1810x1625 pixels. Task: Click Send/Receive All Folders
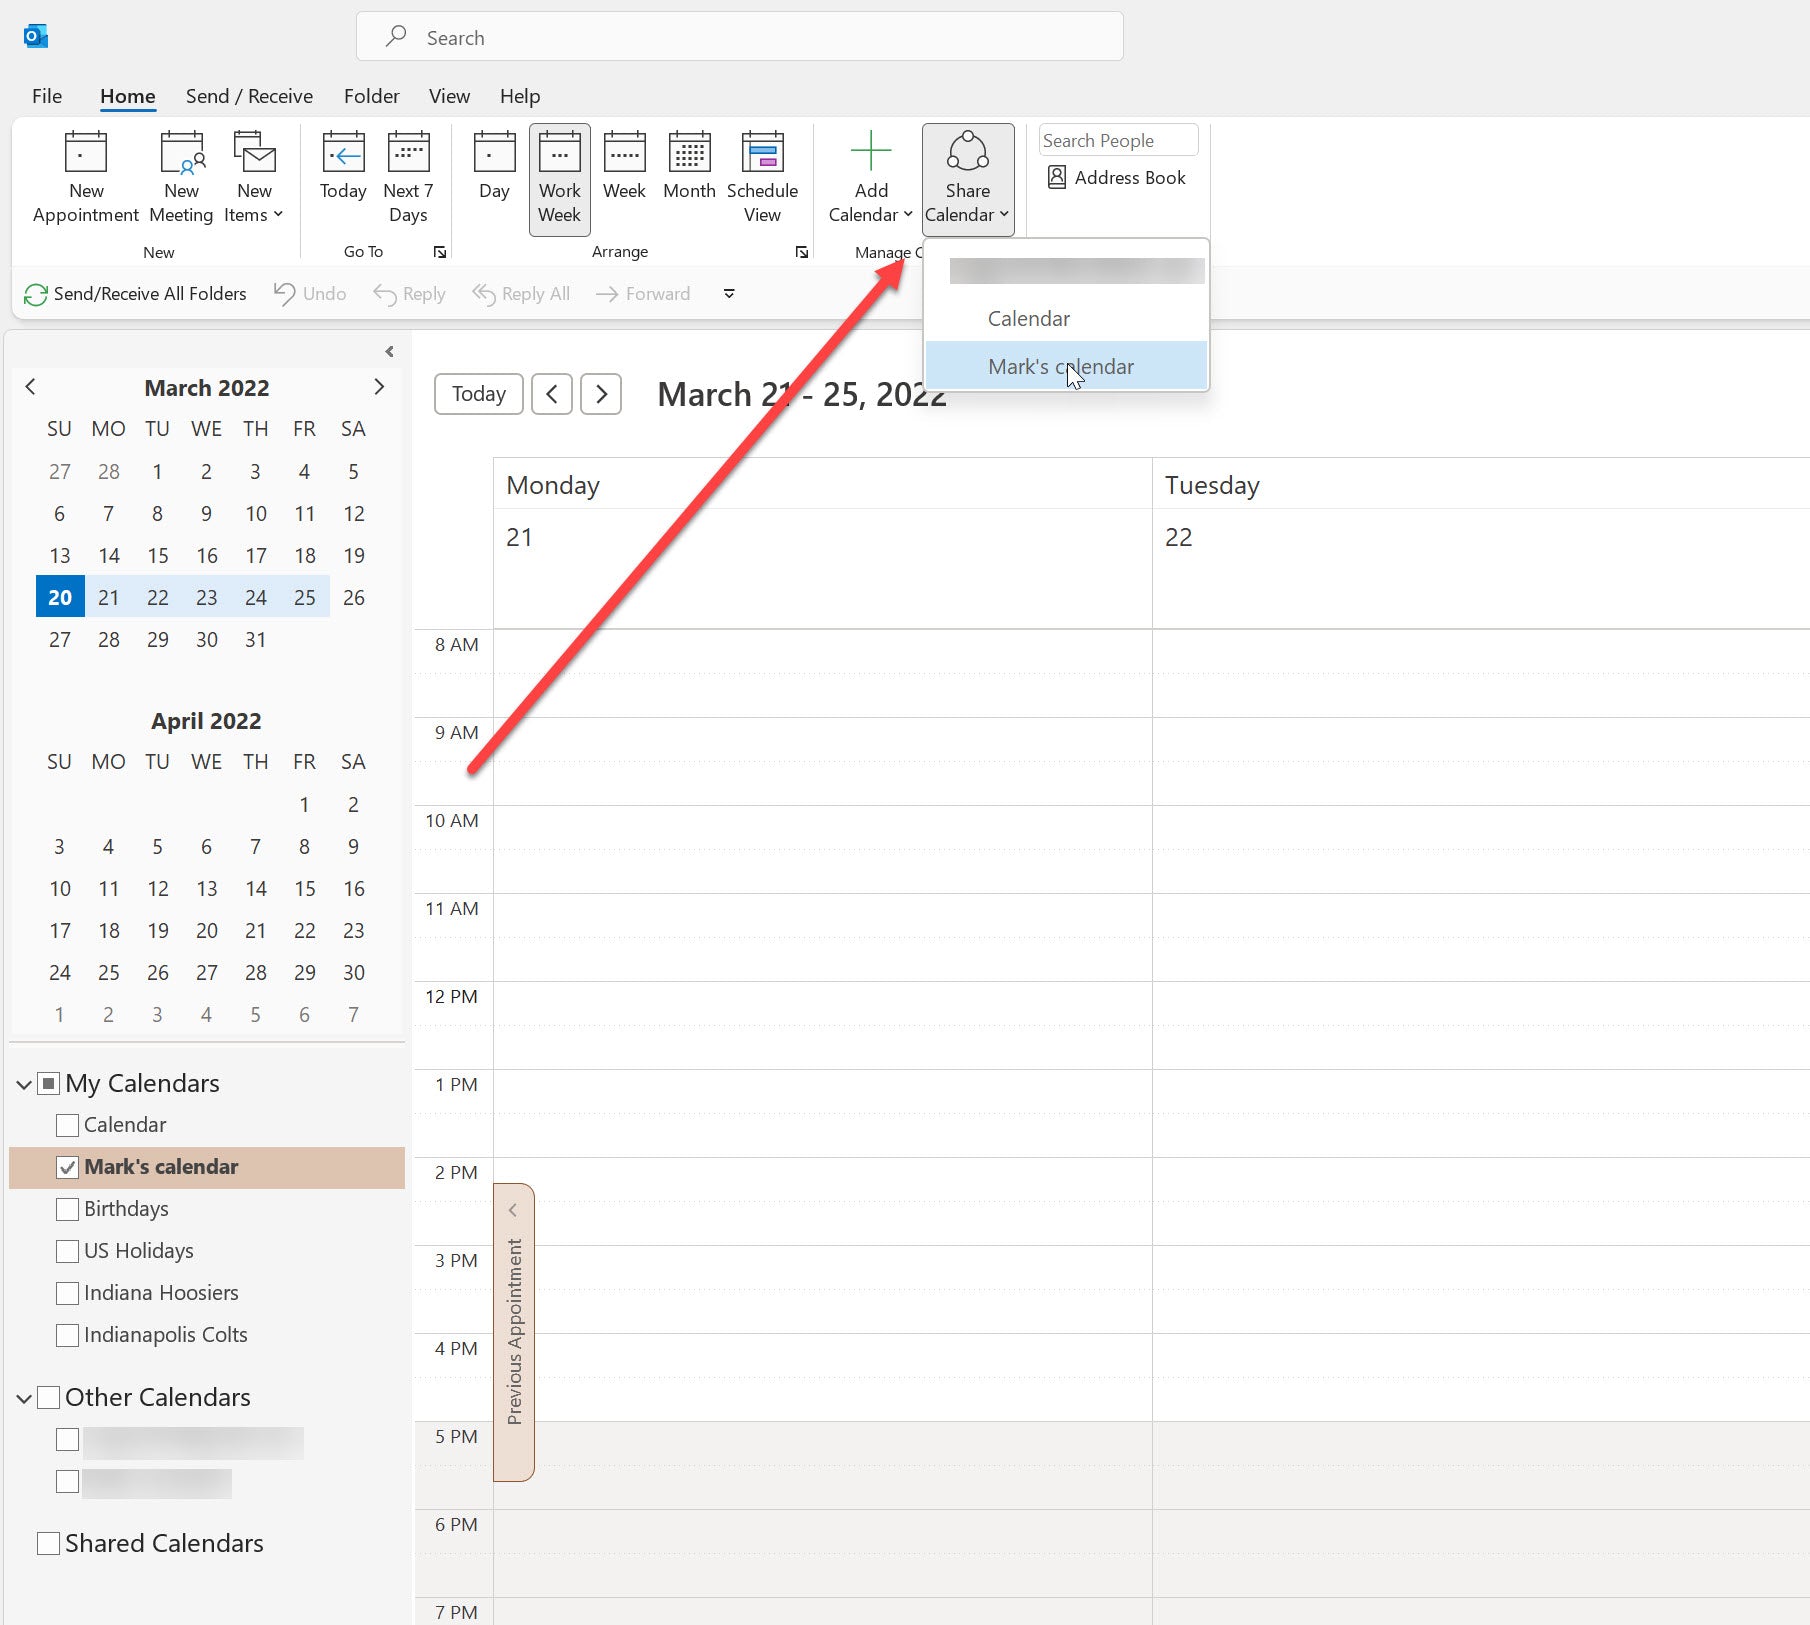[136, 294]
